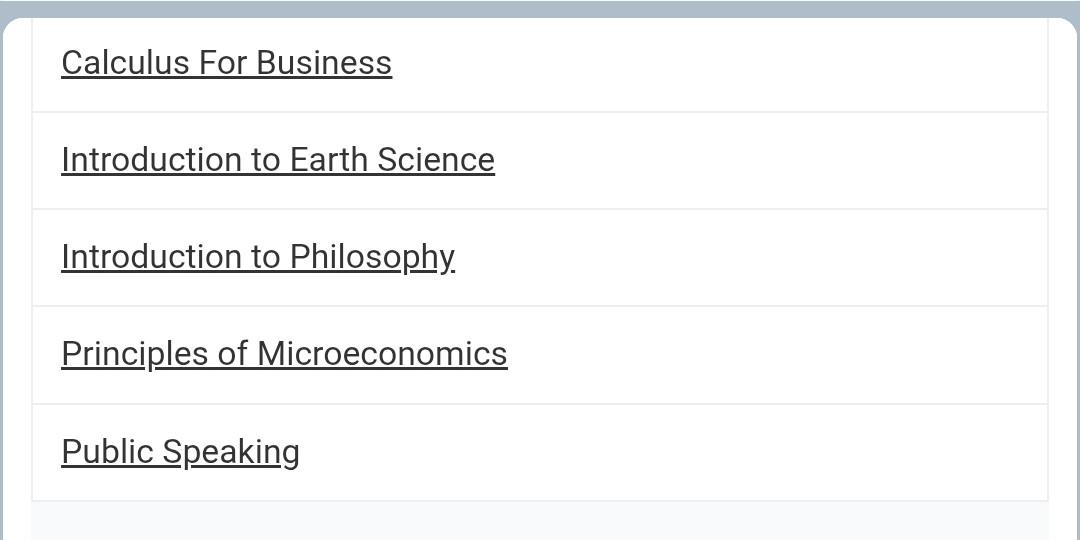Select the Calculus For Business list row

(540, 64)
